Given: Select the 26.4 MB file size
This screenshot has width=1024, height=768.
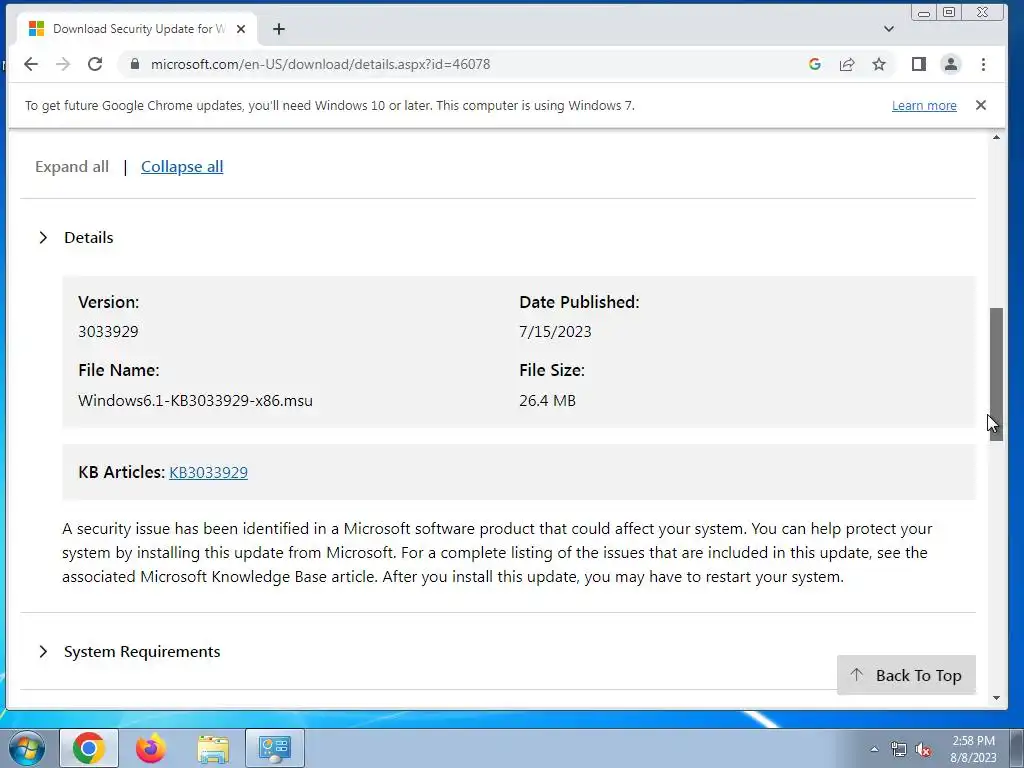Looking at the screenshot, I should click(547, 400).
